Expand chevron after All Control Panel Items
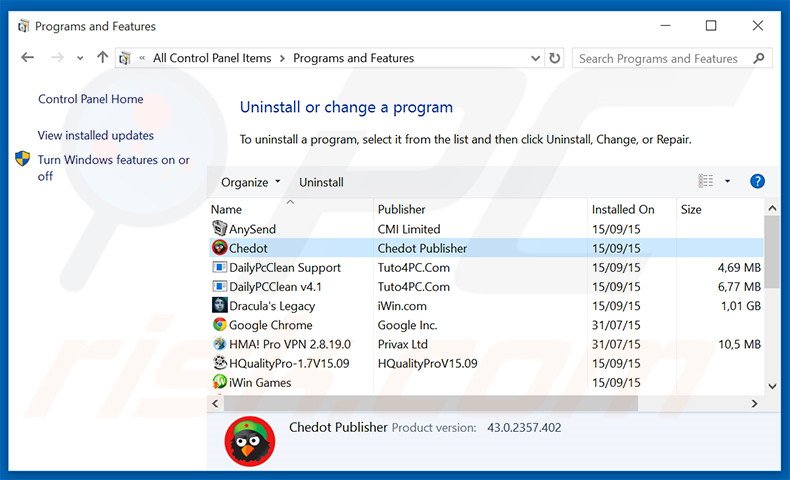The height and width of the screenshot is (480, 790). (x=282, y=58)
